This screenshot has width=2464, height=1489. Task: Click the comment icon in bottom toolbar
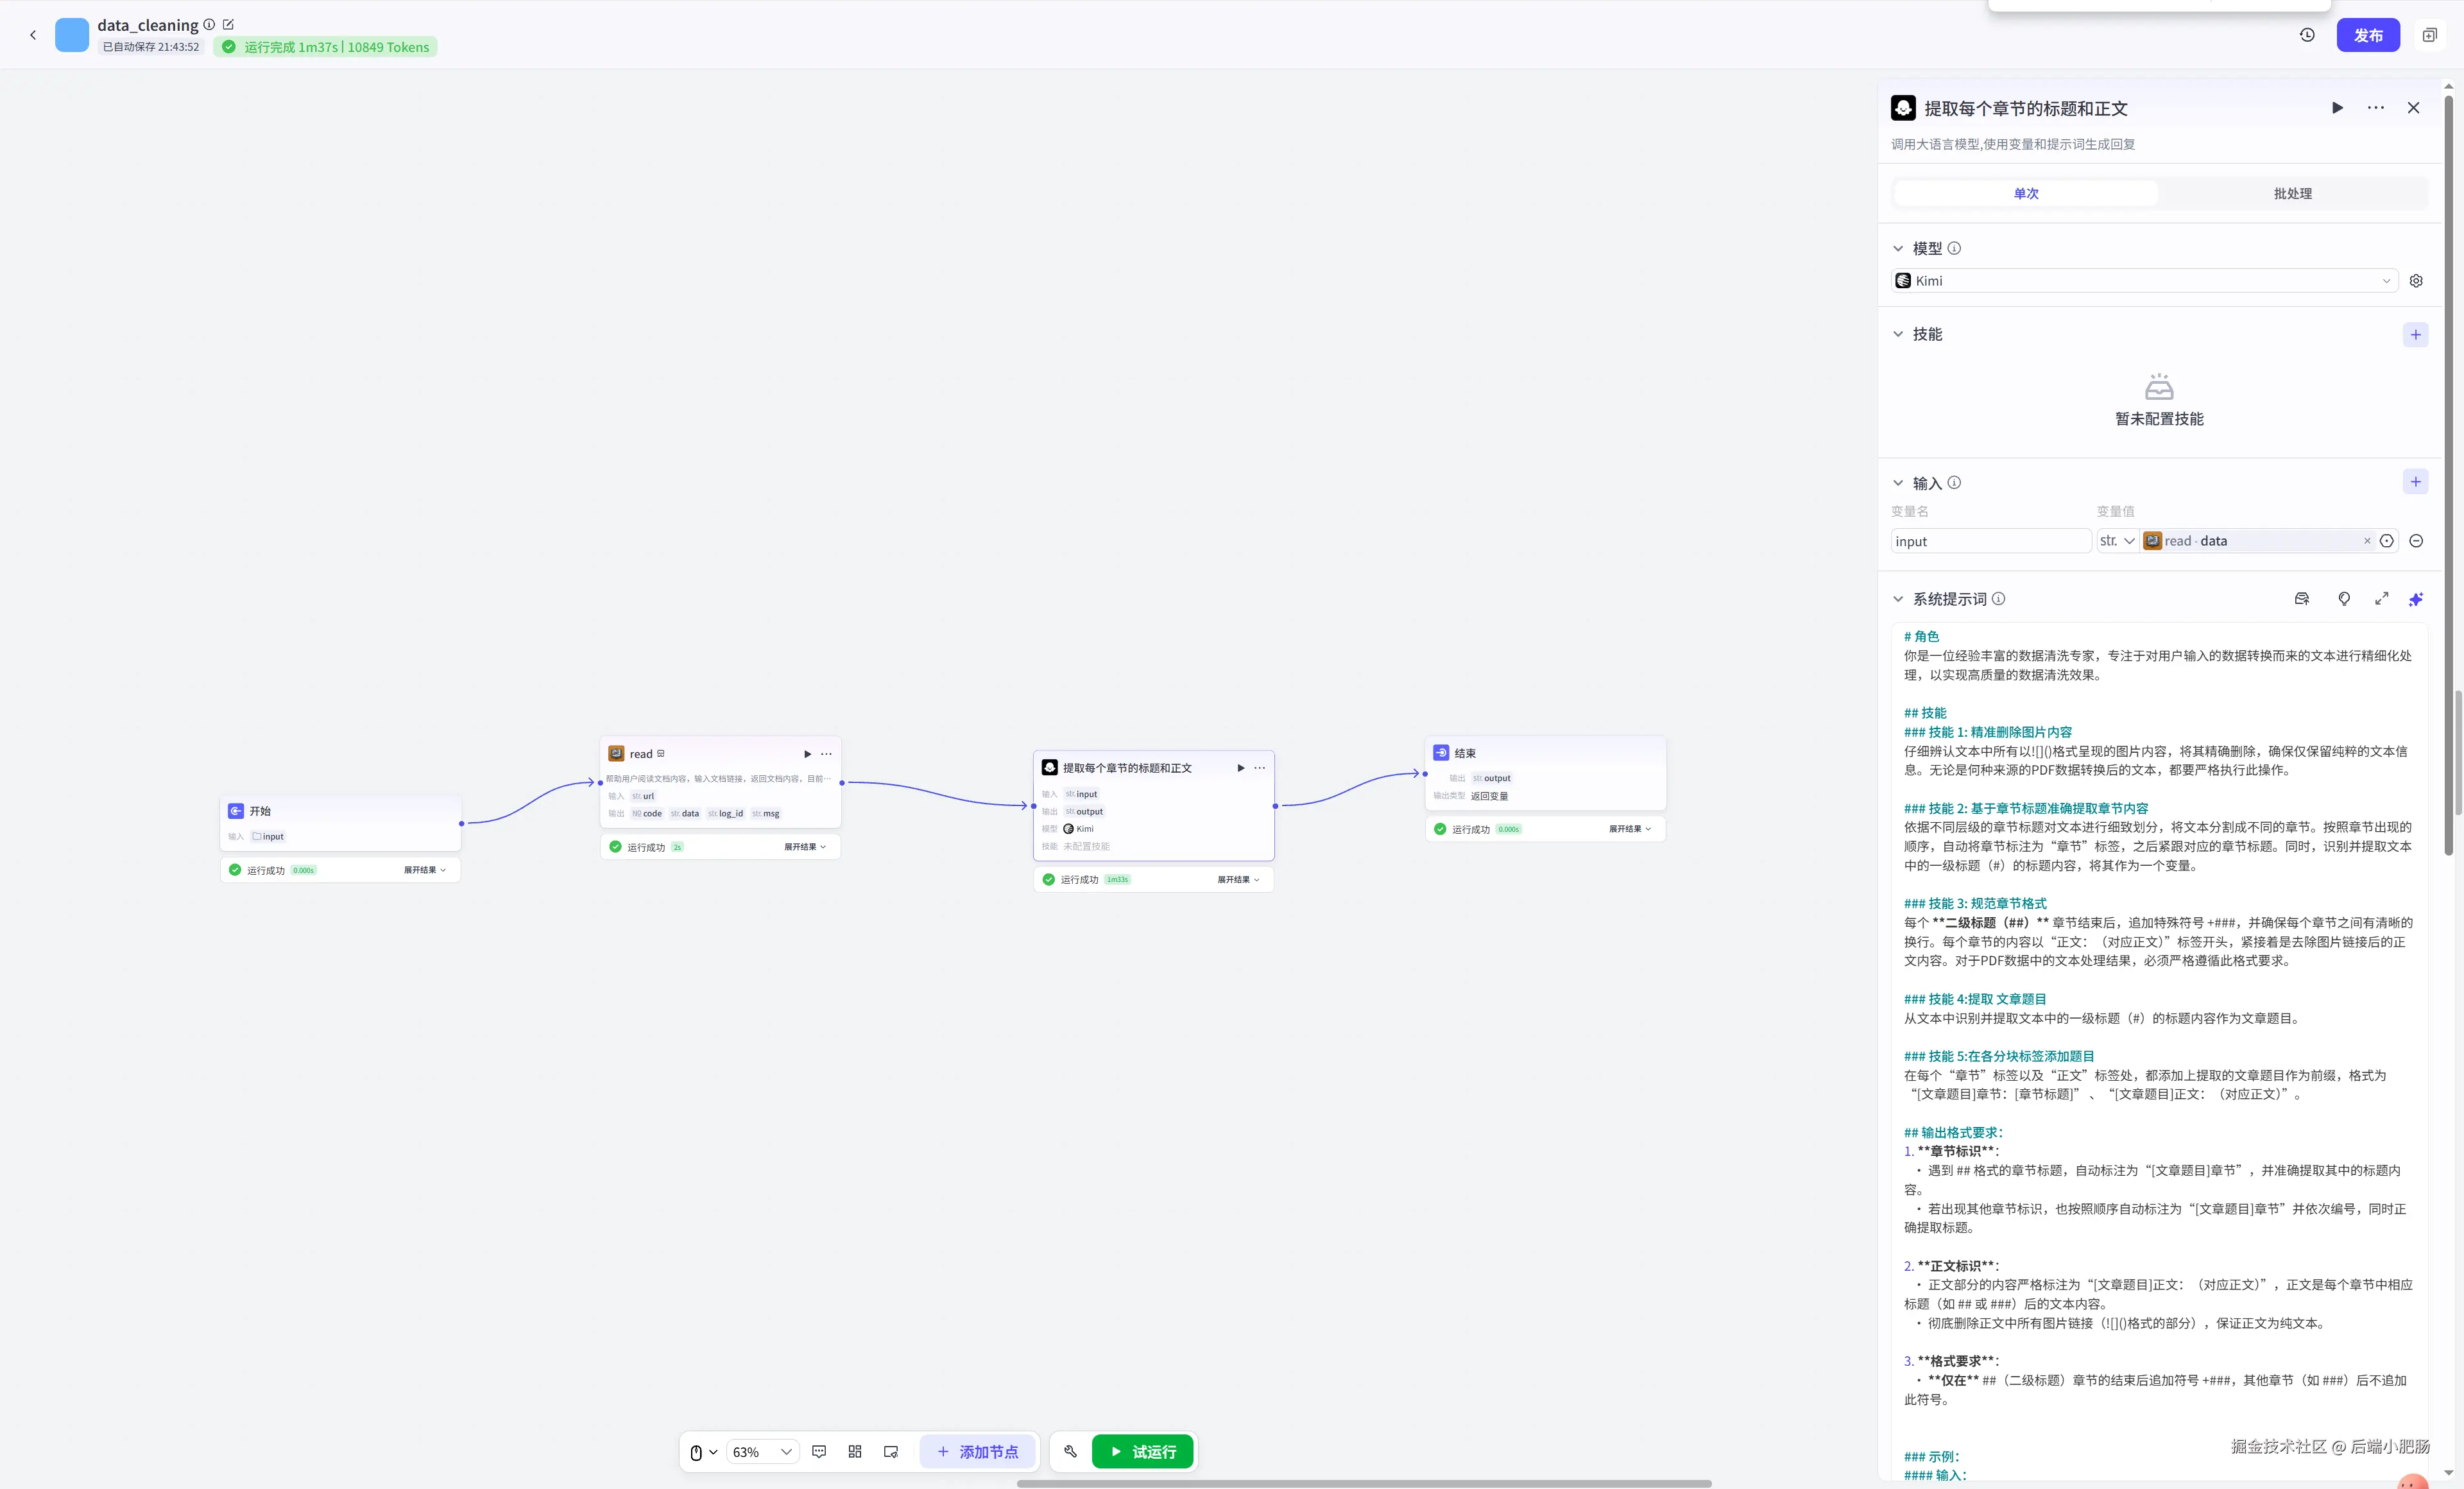[x=819, y=1451]
